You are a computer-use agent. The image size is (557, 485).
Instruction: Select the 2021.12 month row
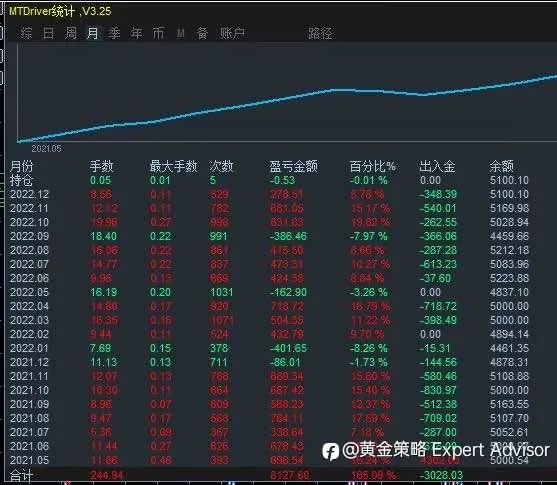(270, 362)
